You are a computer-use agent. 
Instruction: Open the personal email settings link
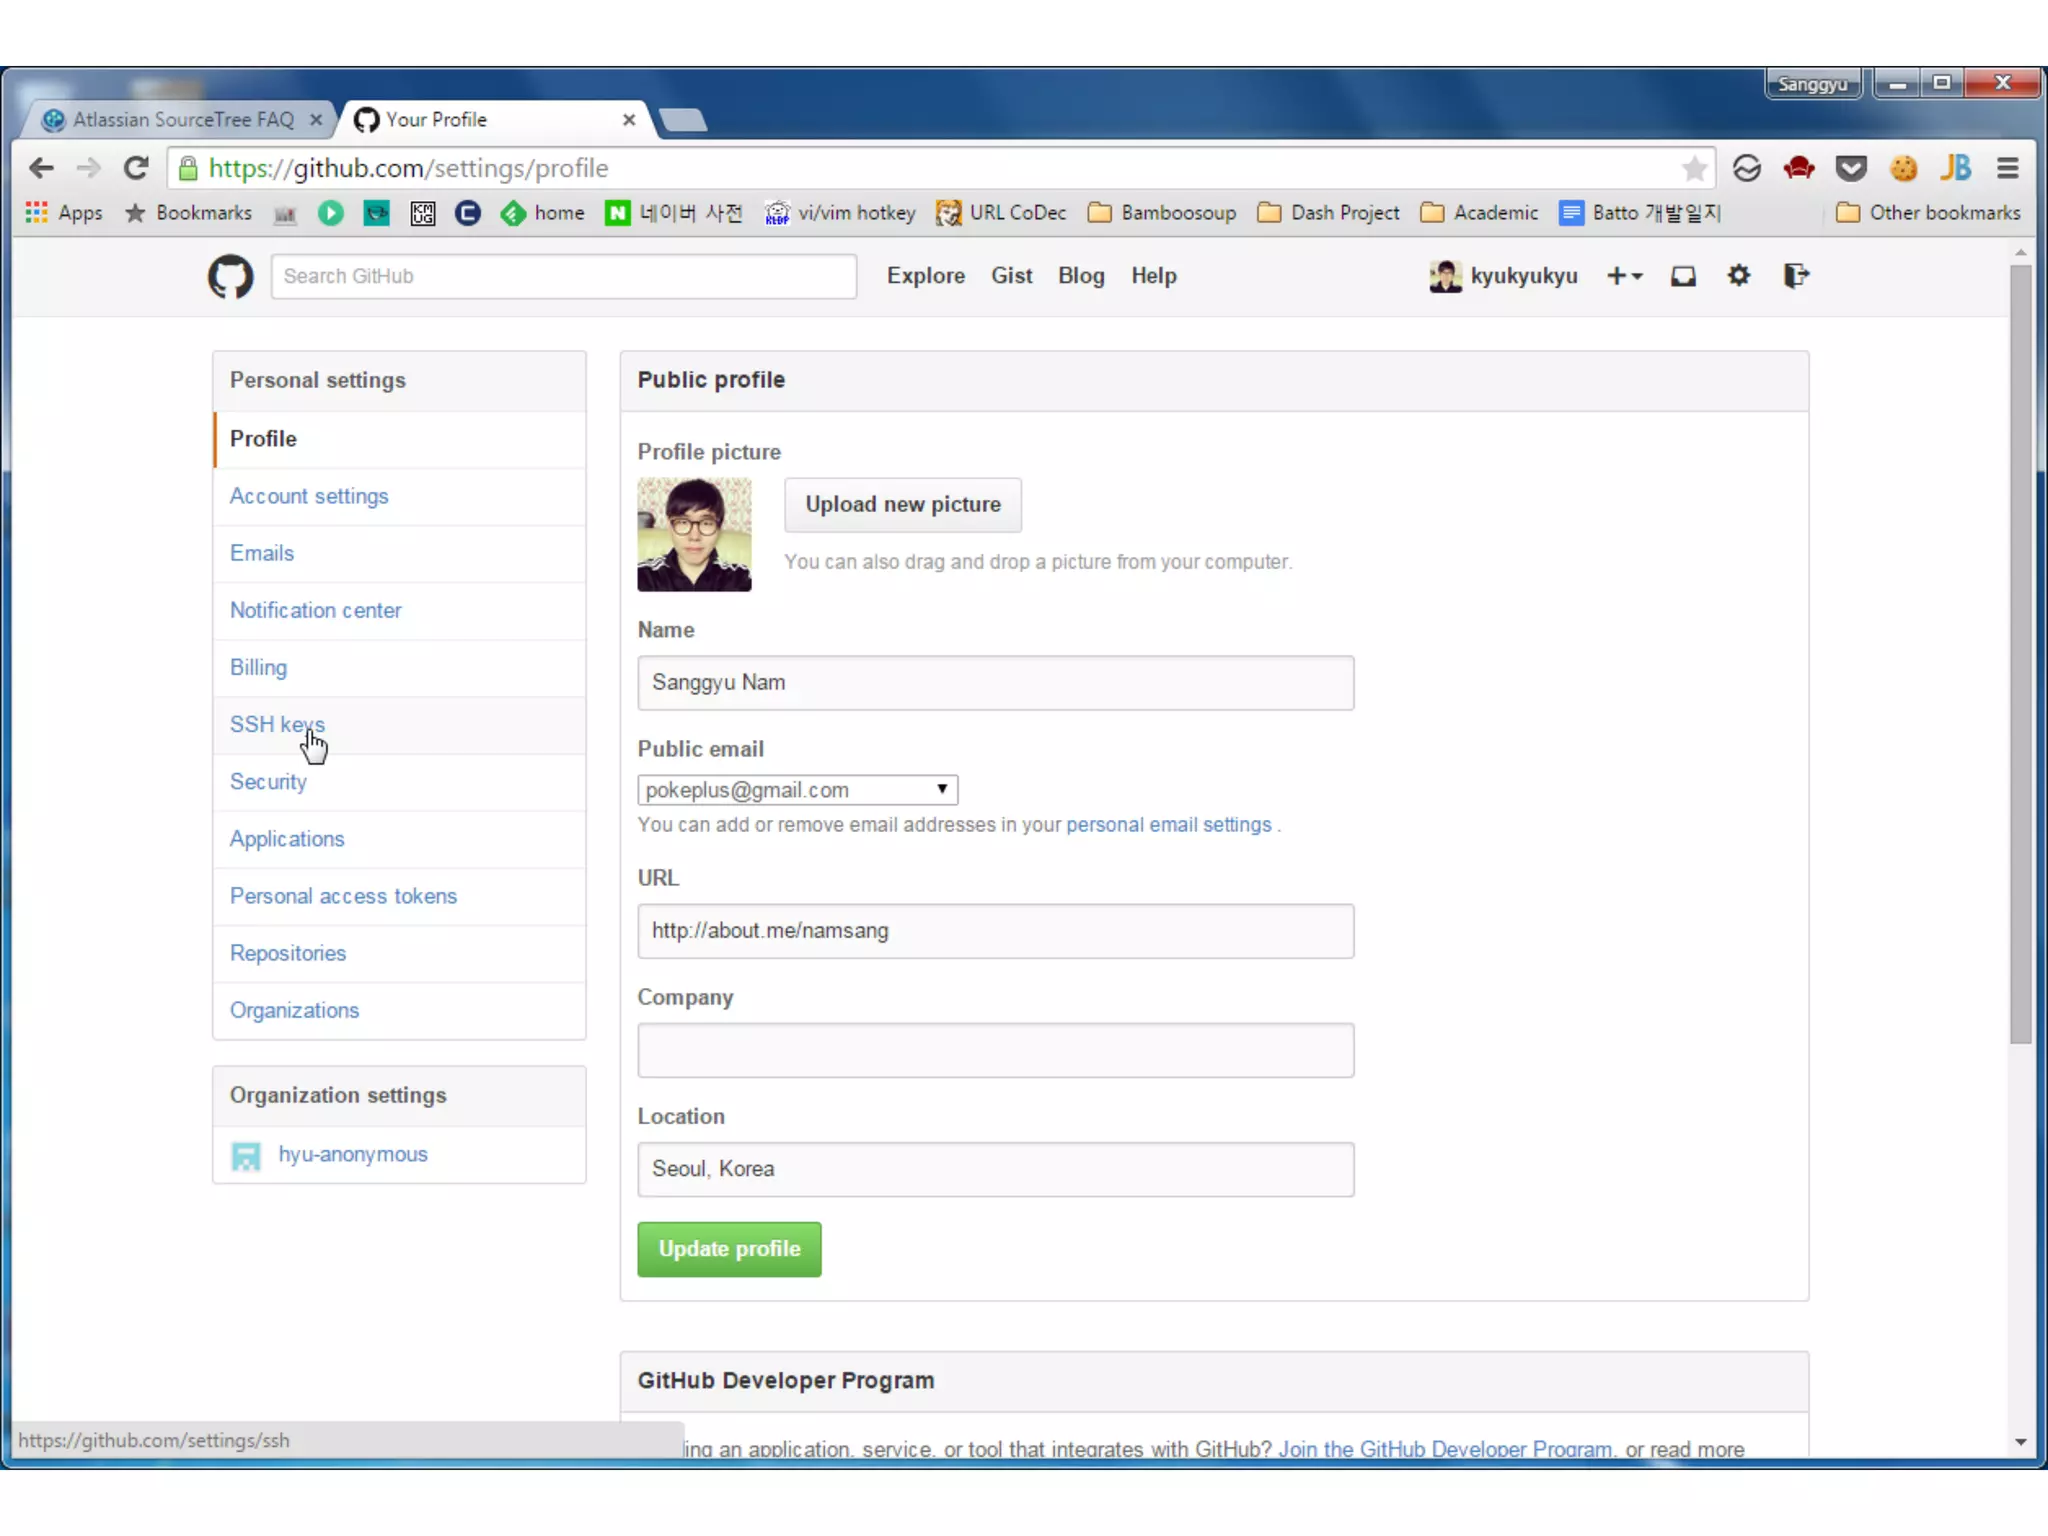[1168, 825]
